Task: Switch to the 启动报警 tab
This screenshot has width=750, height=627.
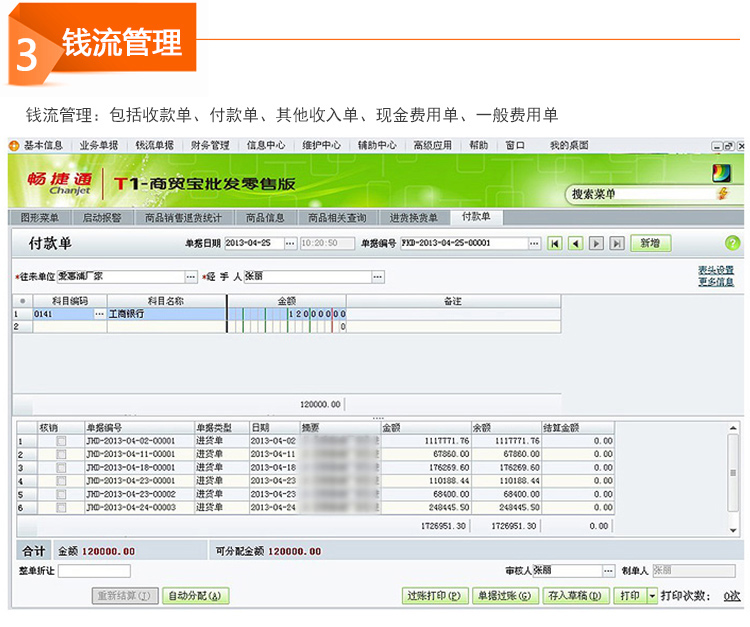Action: click(102, 218)
